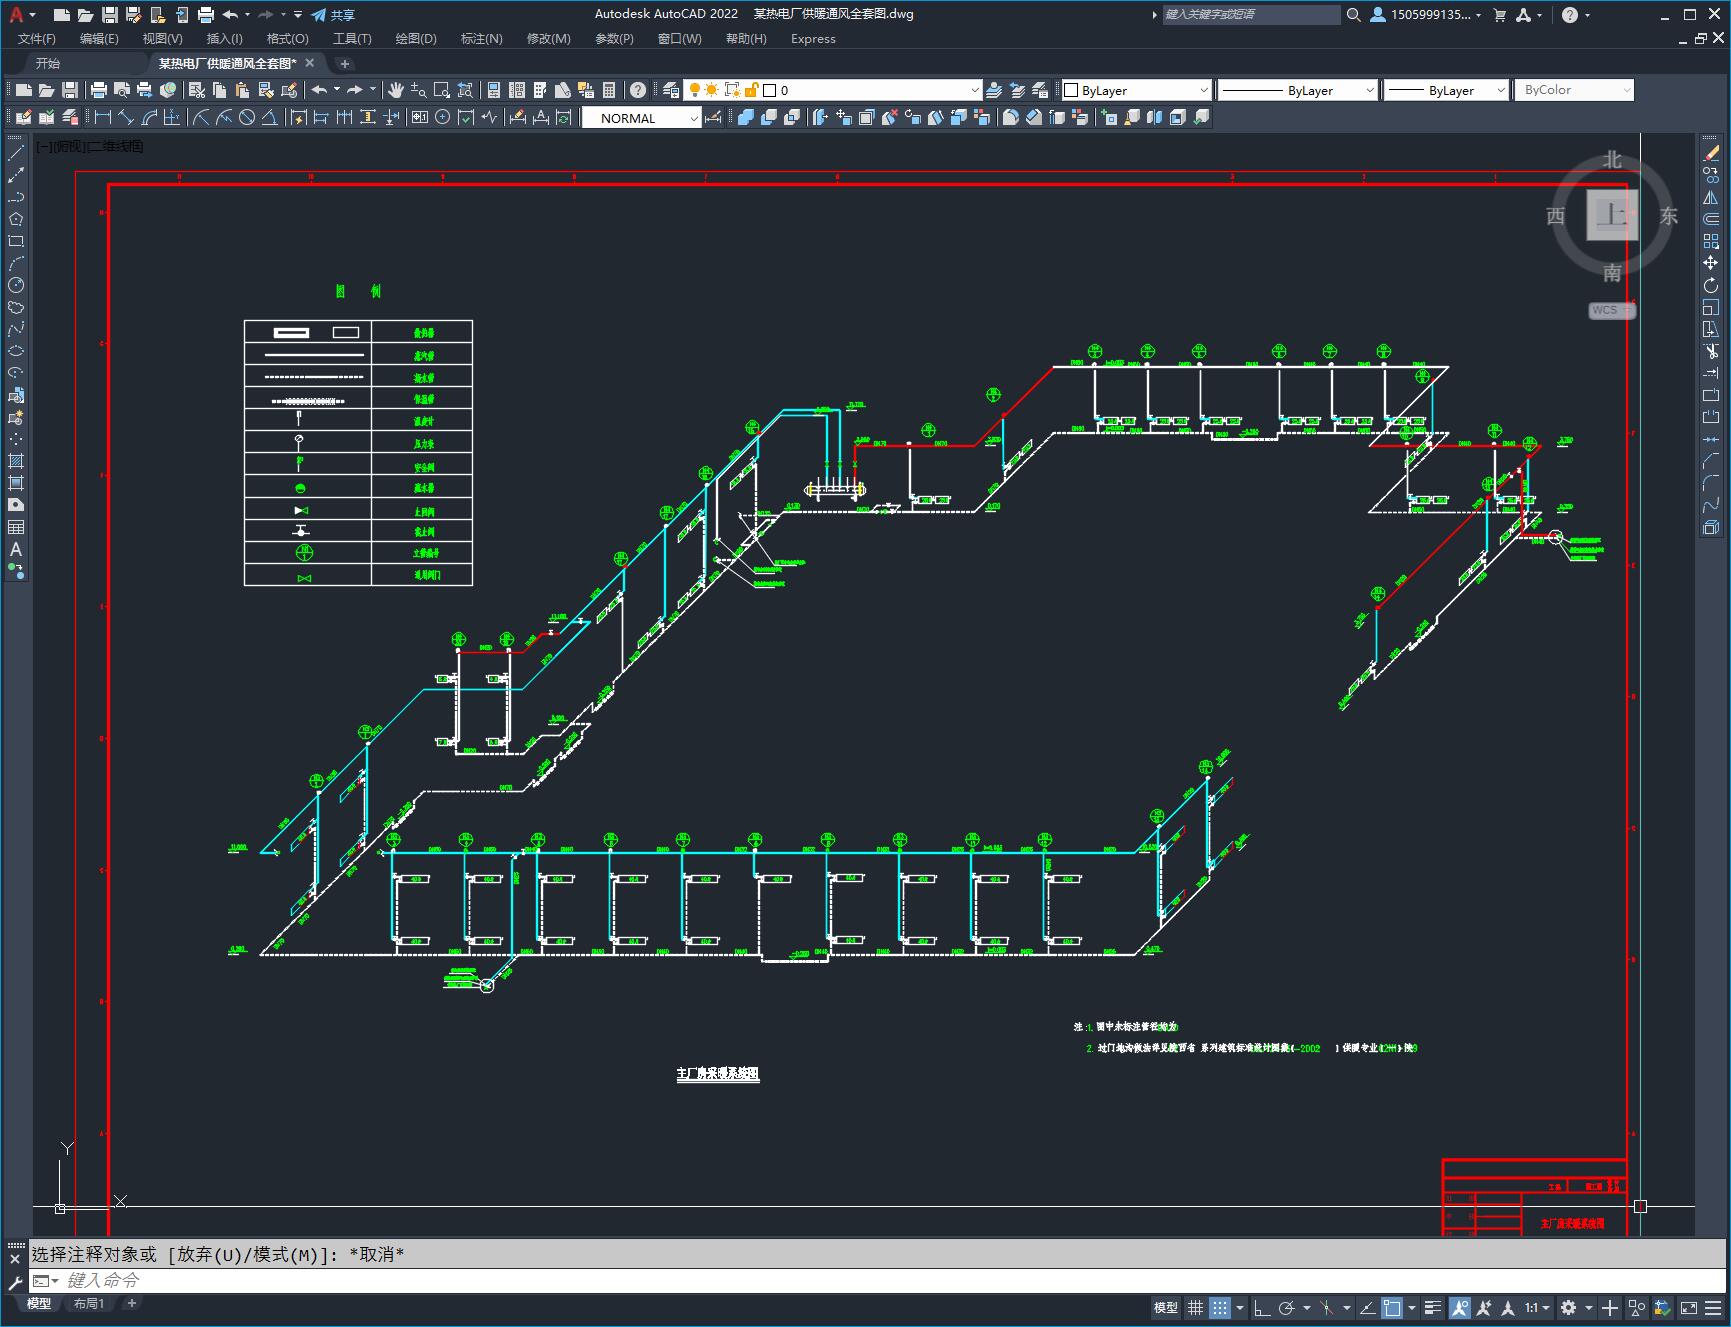The height and width of the screenshot is (1327, 1731).
Task: Switch to the 布局1 layout tab
Action: (x=88, y=1303)
